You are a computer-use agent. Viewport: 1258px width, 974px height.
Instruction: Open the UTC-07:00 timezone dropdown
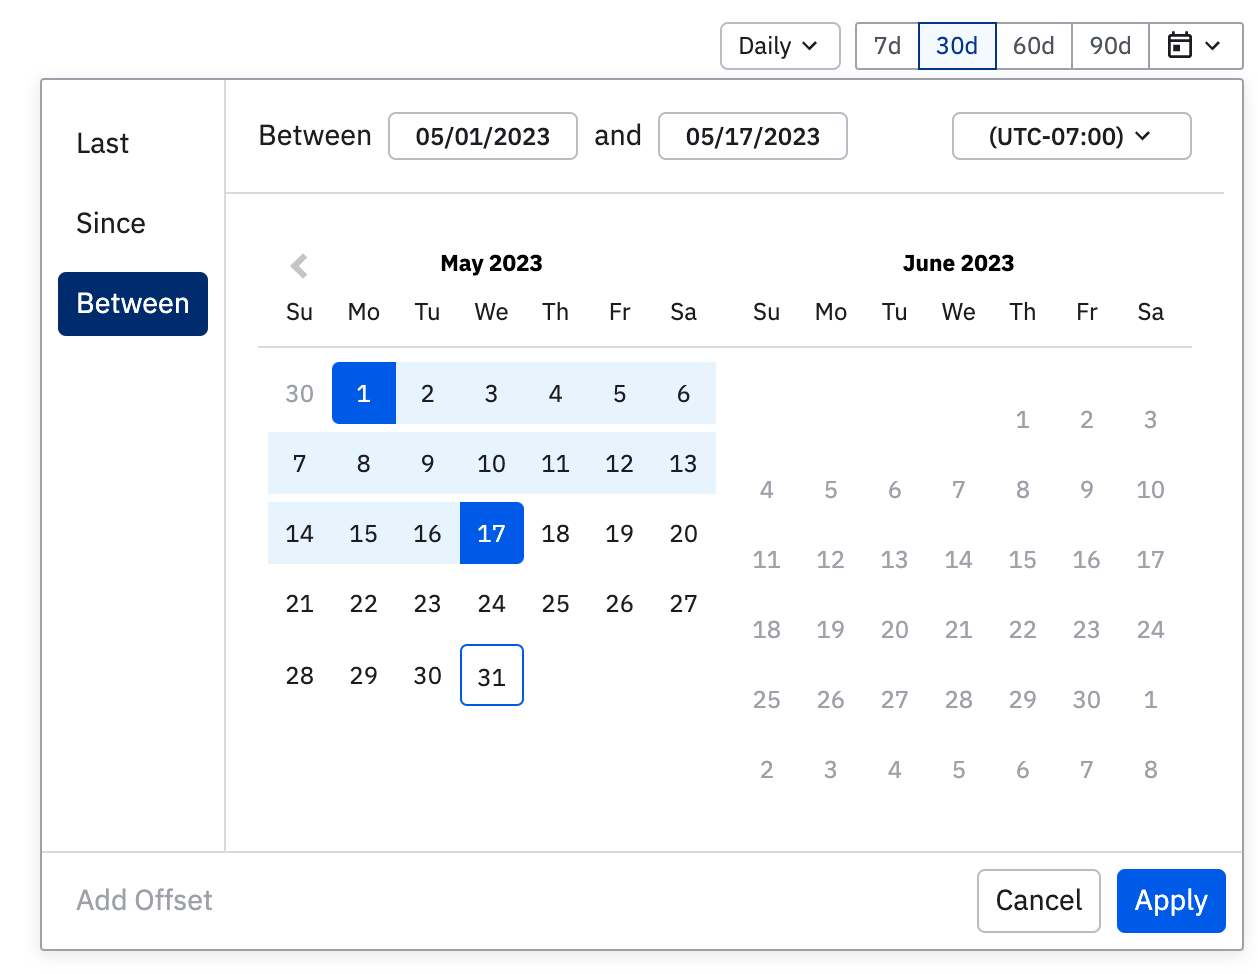[x=1071, y=136]
